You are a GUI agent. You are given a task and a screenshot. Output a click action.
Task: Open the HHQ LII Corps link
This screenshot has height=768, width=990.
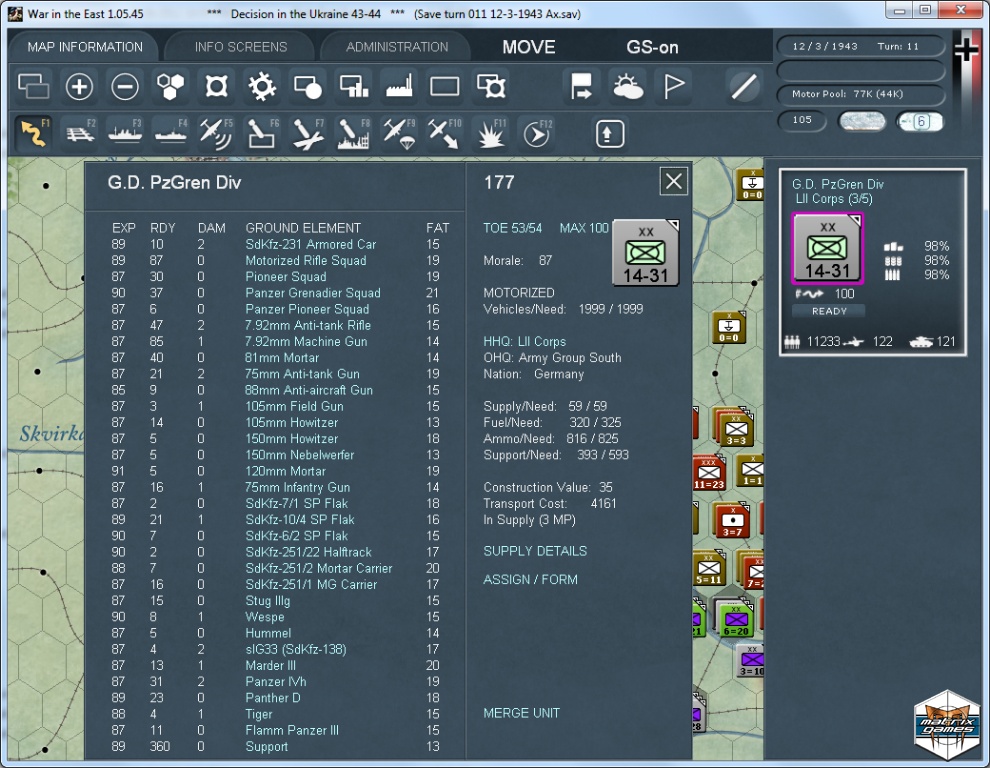pyautogui.click(x=524, y=342)
